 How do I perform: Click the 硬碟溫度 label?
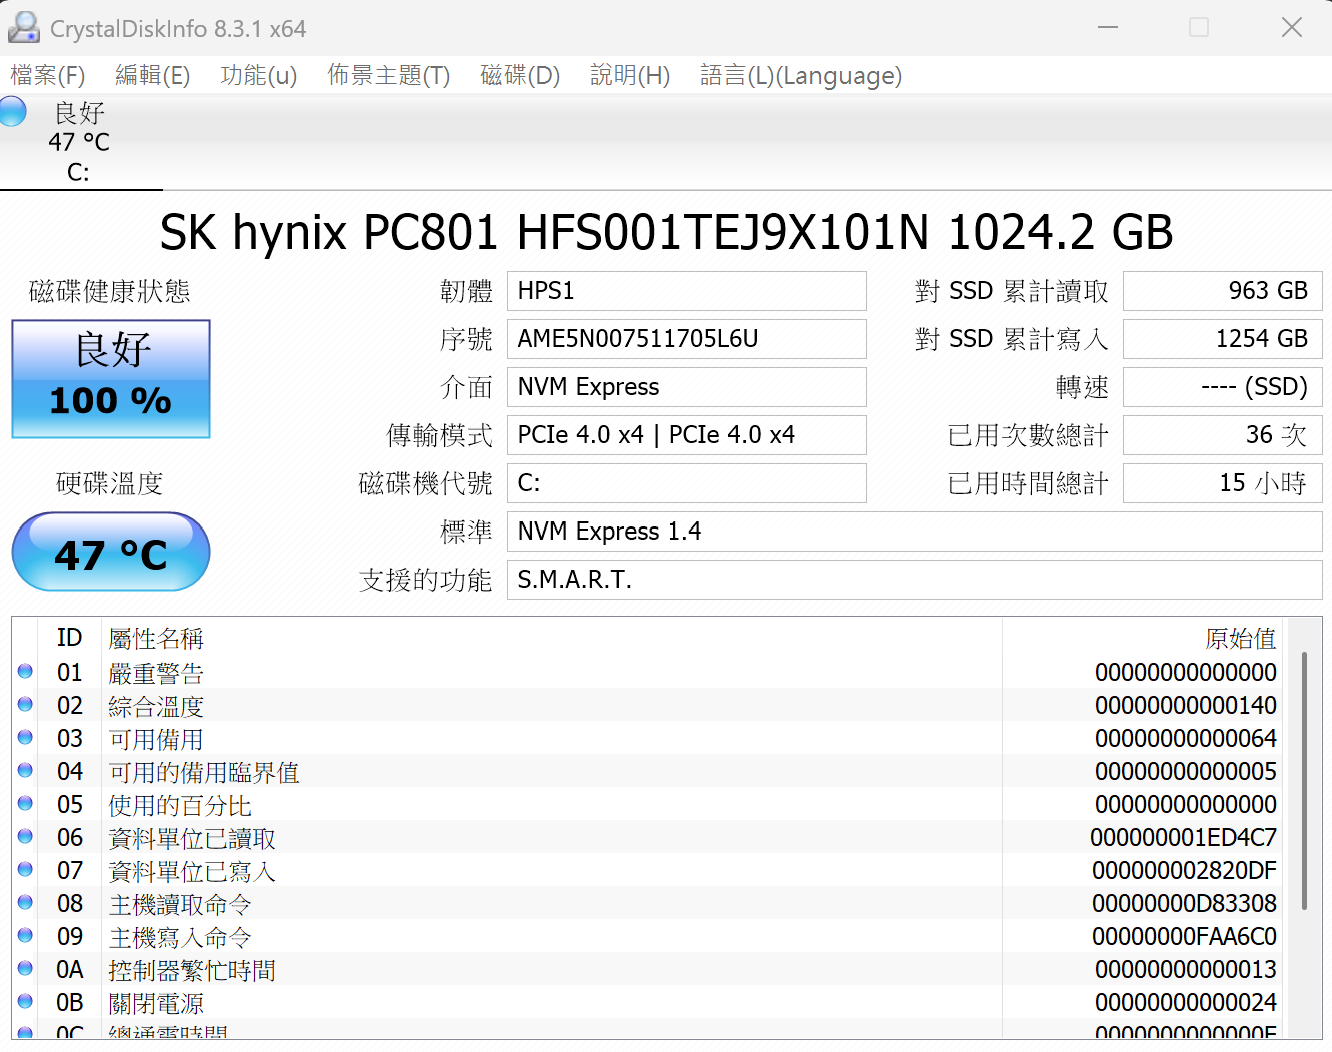pos(110,483)
